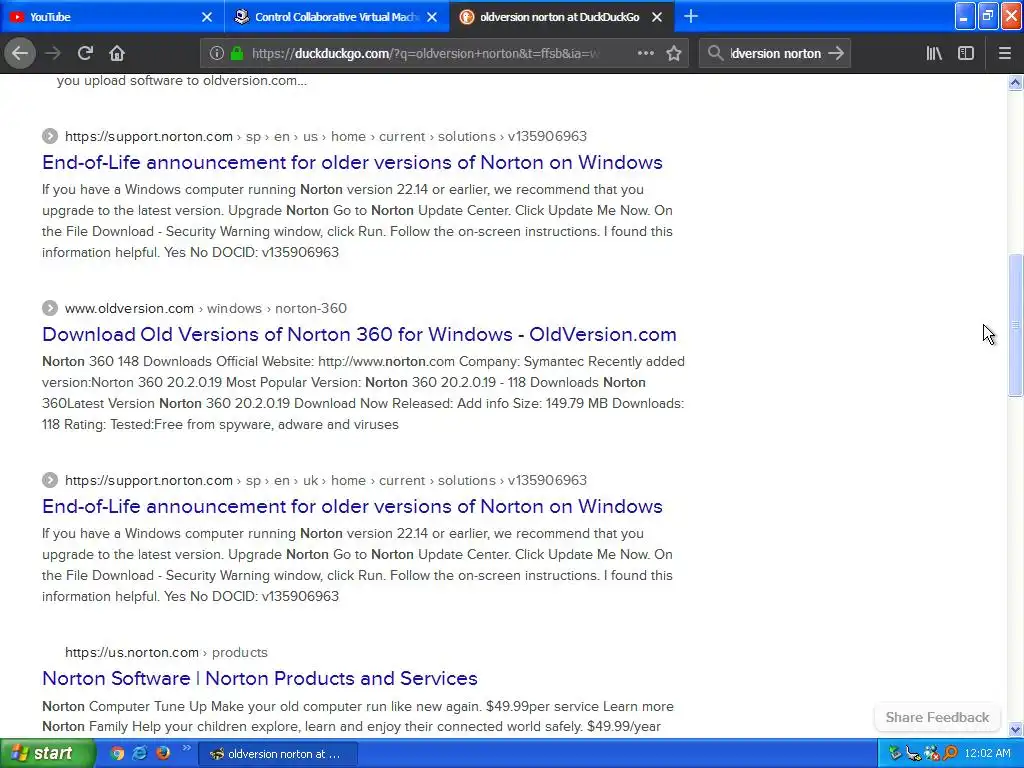
Task: Show the sidebars panel
Action: click(966, 54)
